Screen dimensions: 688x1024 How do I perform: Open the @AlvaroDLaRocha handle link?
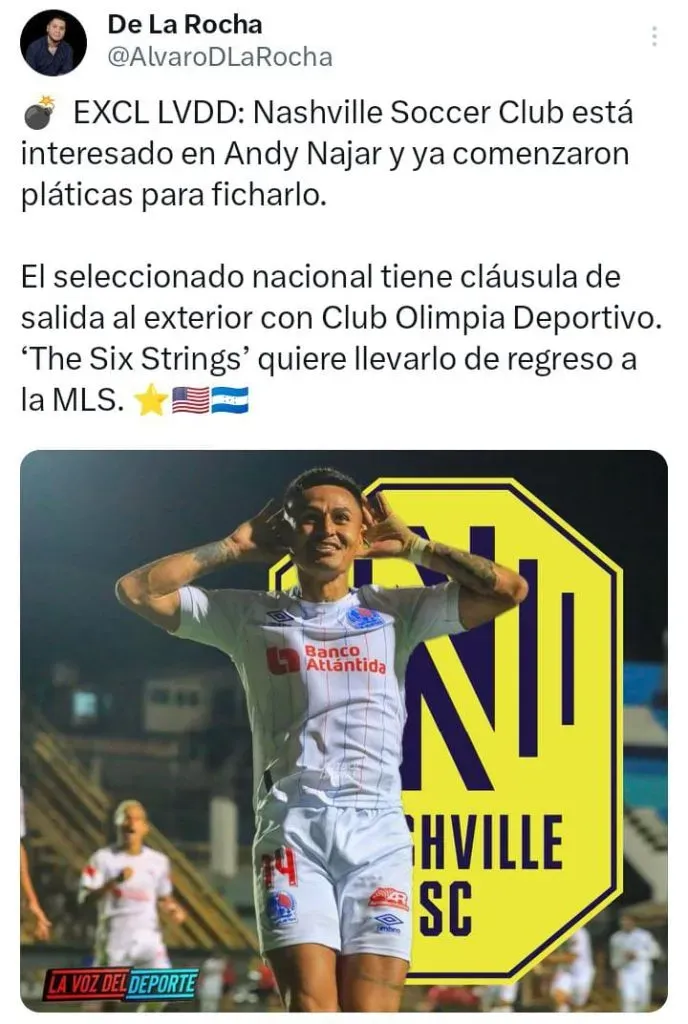pyautogui.click(x=220, y=57)
